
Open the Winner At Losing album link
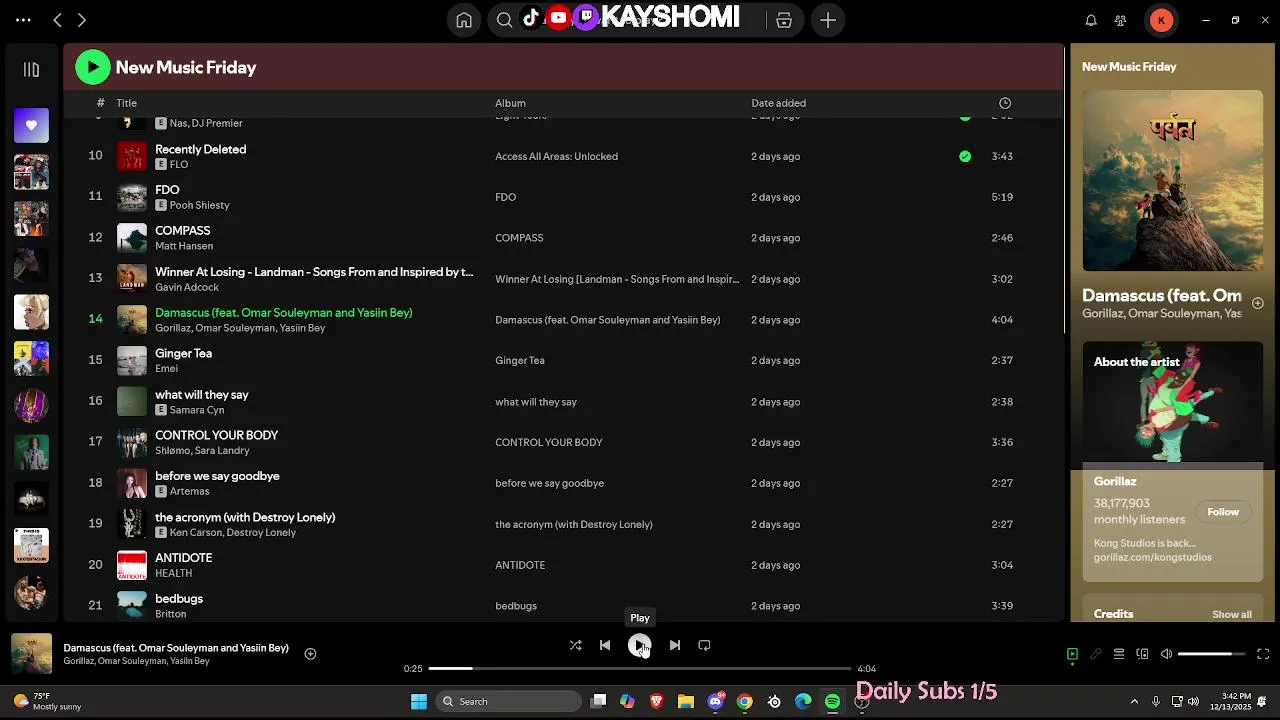[x=617, y=279]
